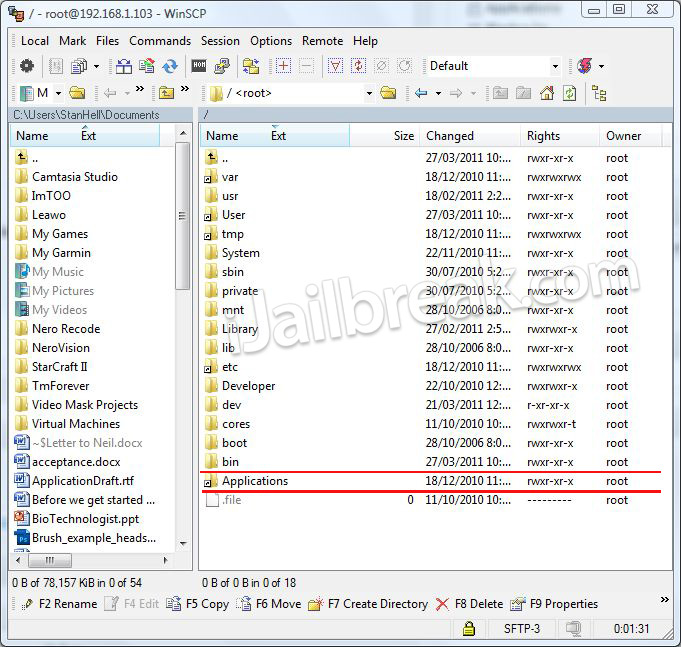Click F8 Delete button
Viewport: 681px width, 647px height.
pos(469,604)
